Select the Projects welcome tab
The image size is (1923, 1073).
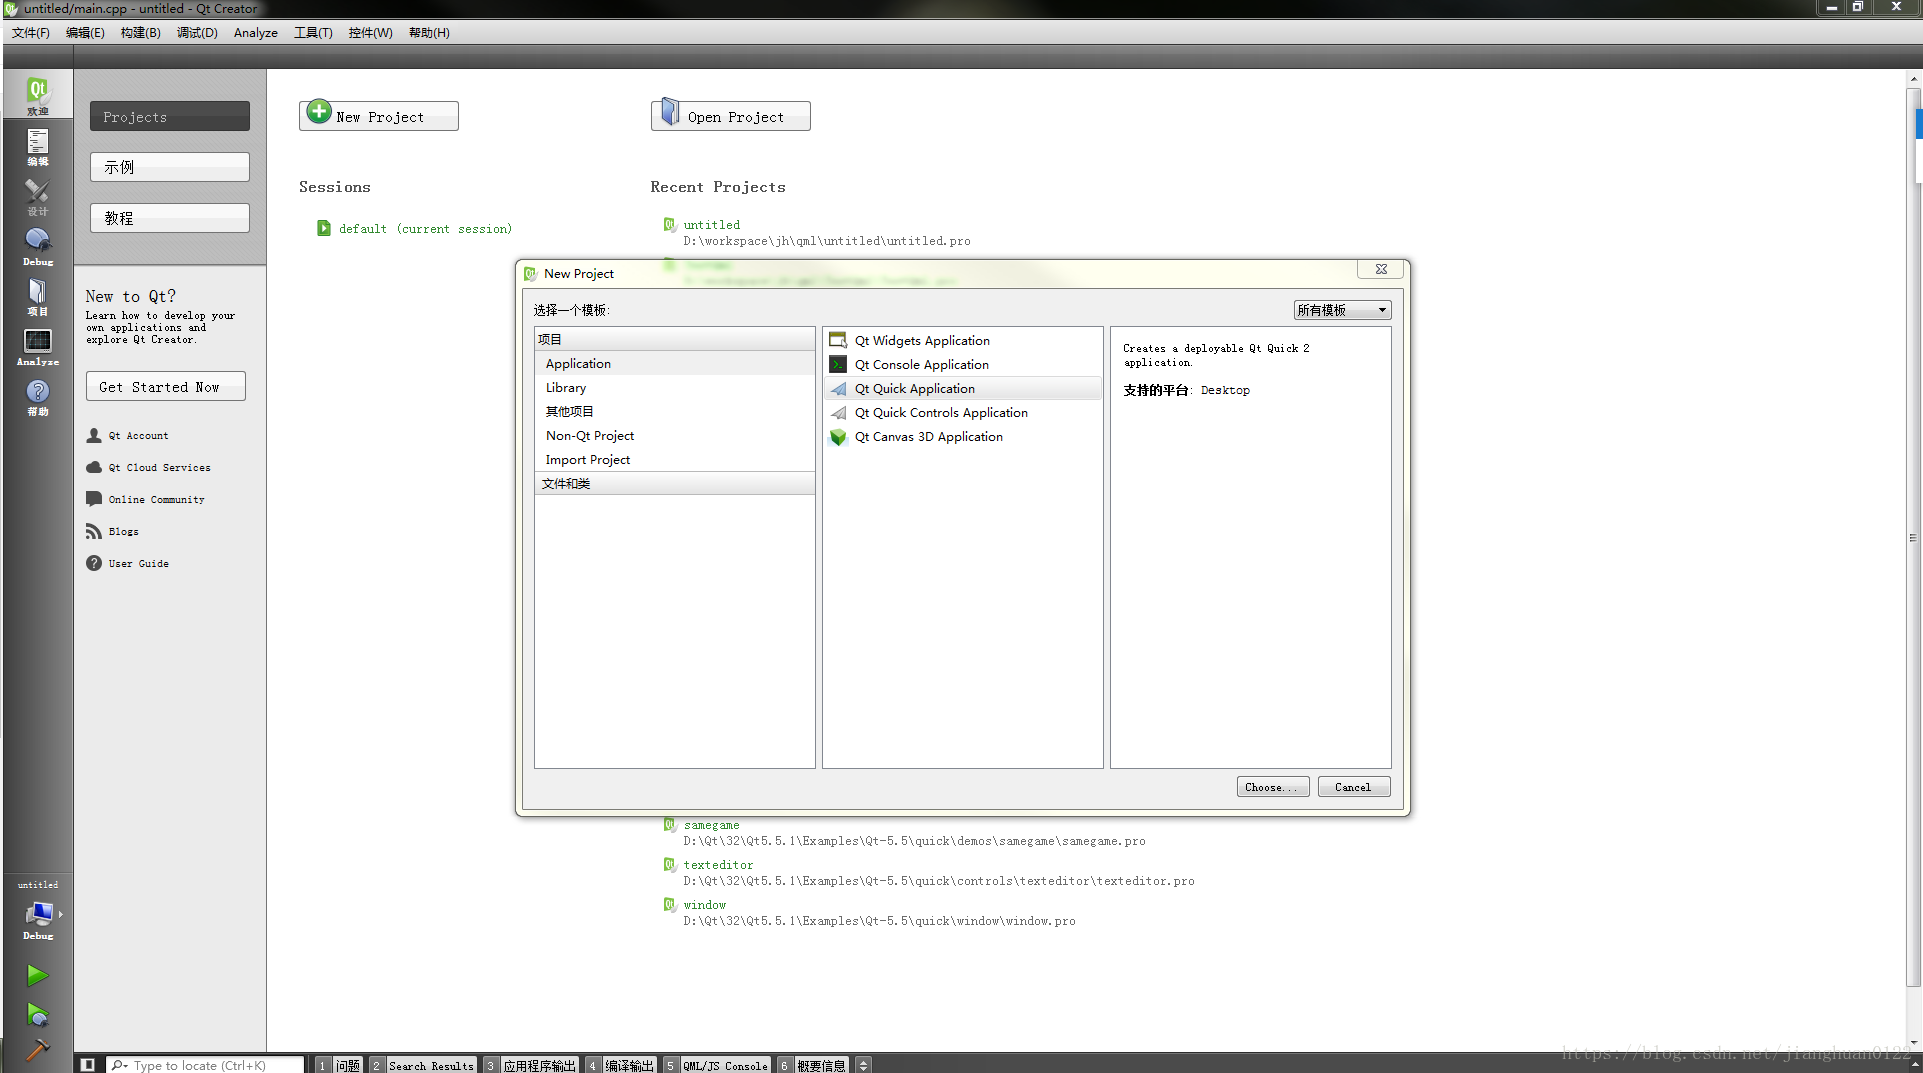click(x=170, y=116)
